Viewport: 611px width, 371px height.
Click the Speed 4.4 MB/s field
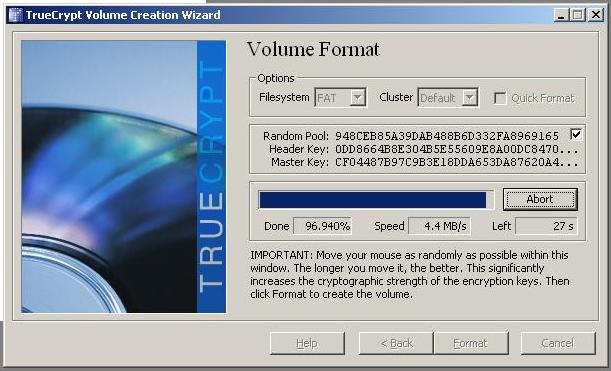point(439,226)
